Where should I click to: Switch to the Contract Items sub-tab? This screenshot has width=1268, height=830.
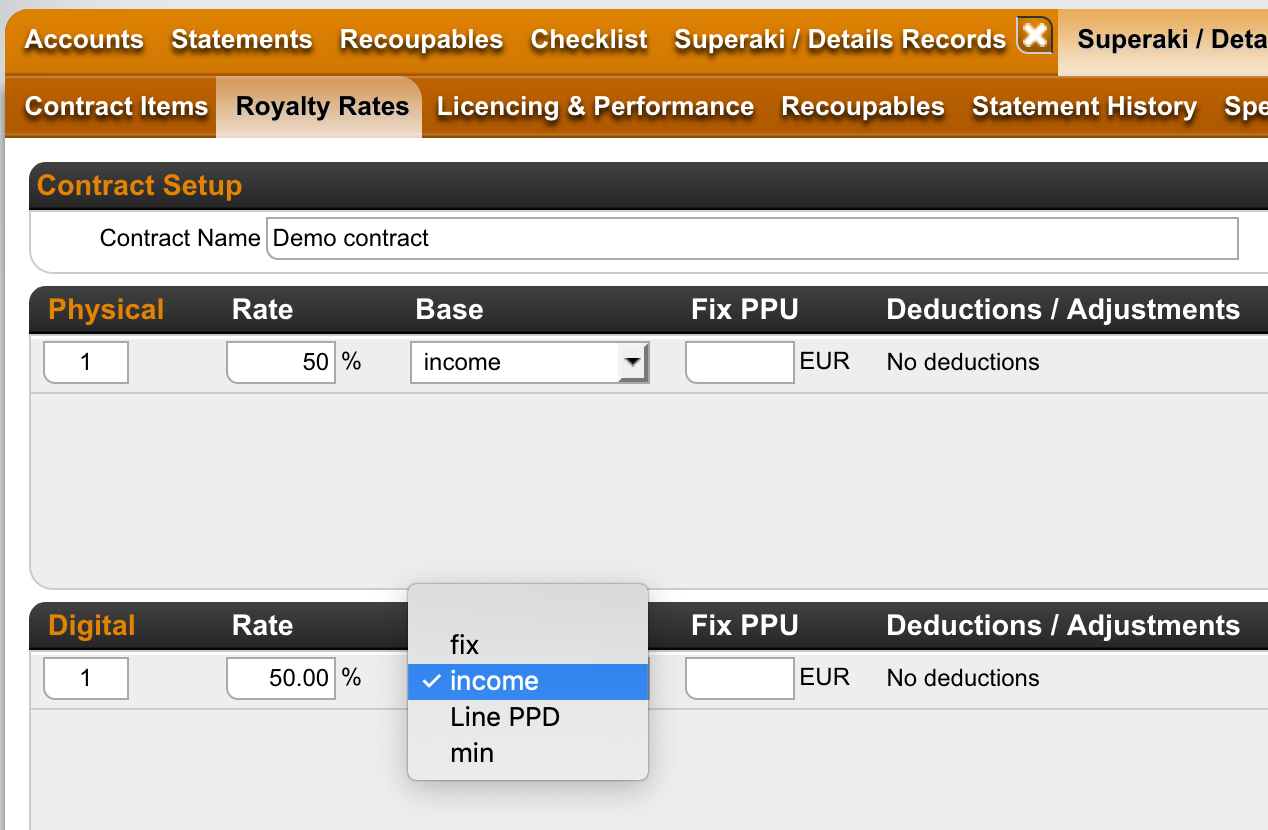[x=116, y=106]
